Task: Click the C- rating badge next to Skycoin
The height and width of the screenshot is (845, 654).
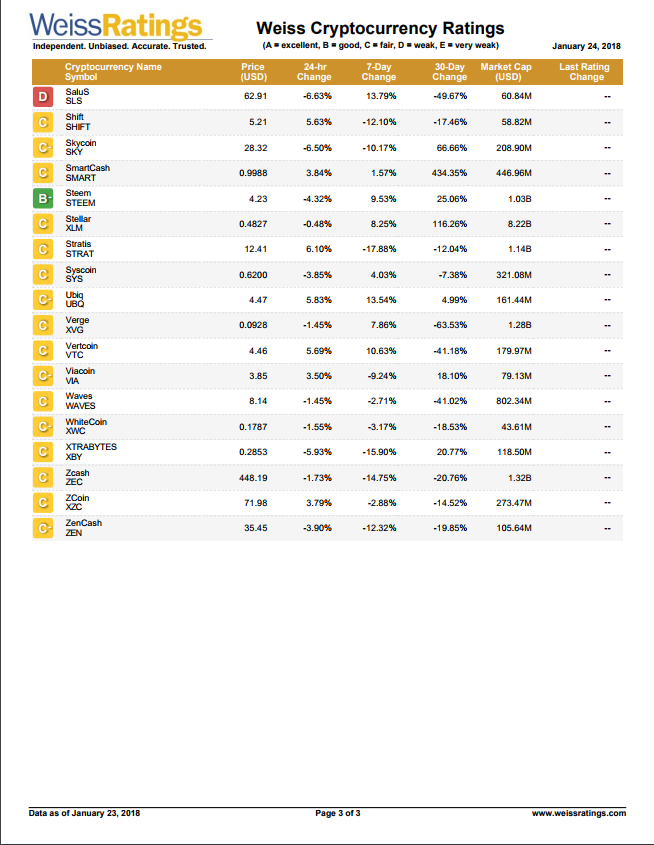Action: coord(43,148)
